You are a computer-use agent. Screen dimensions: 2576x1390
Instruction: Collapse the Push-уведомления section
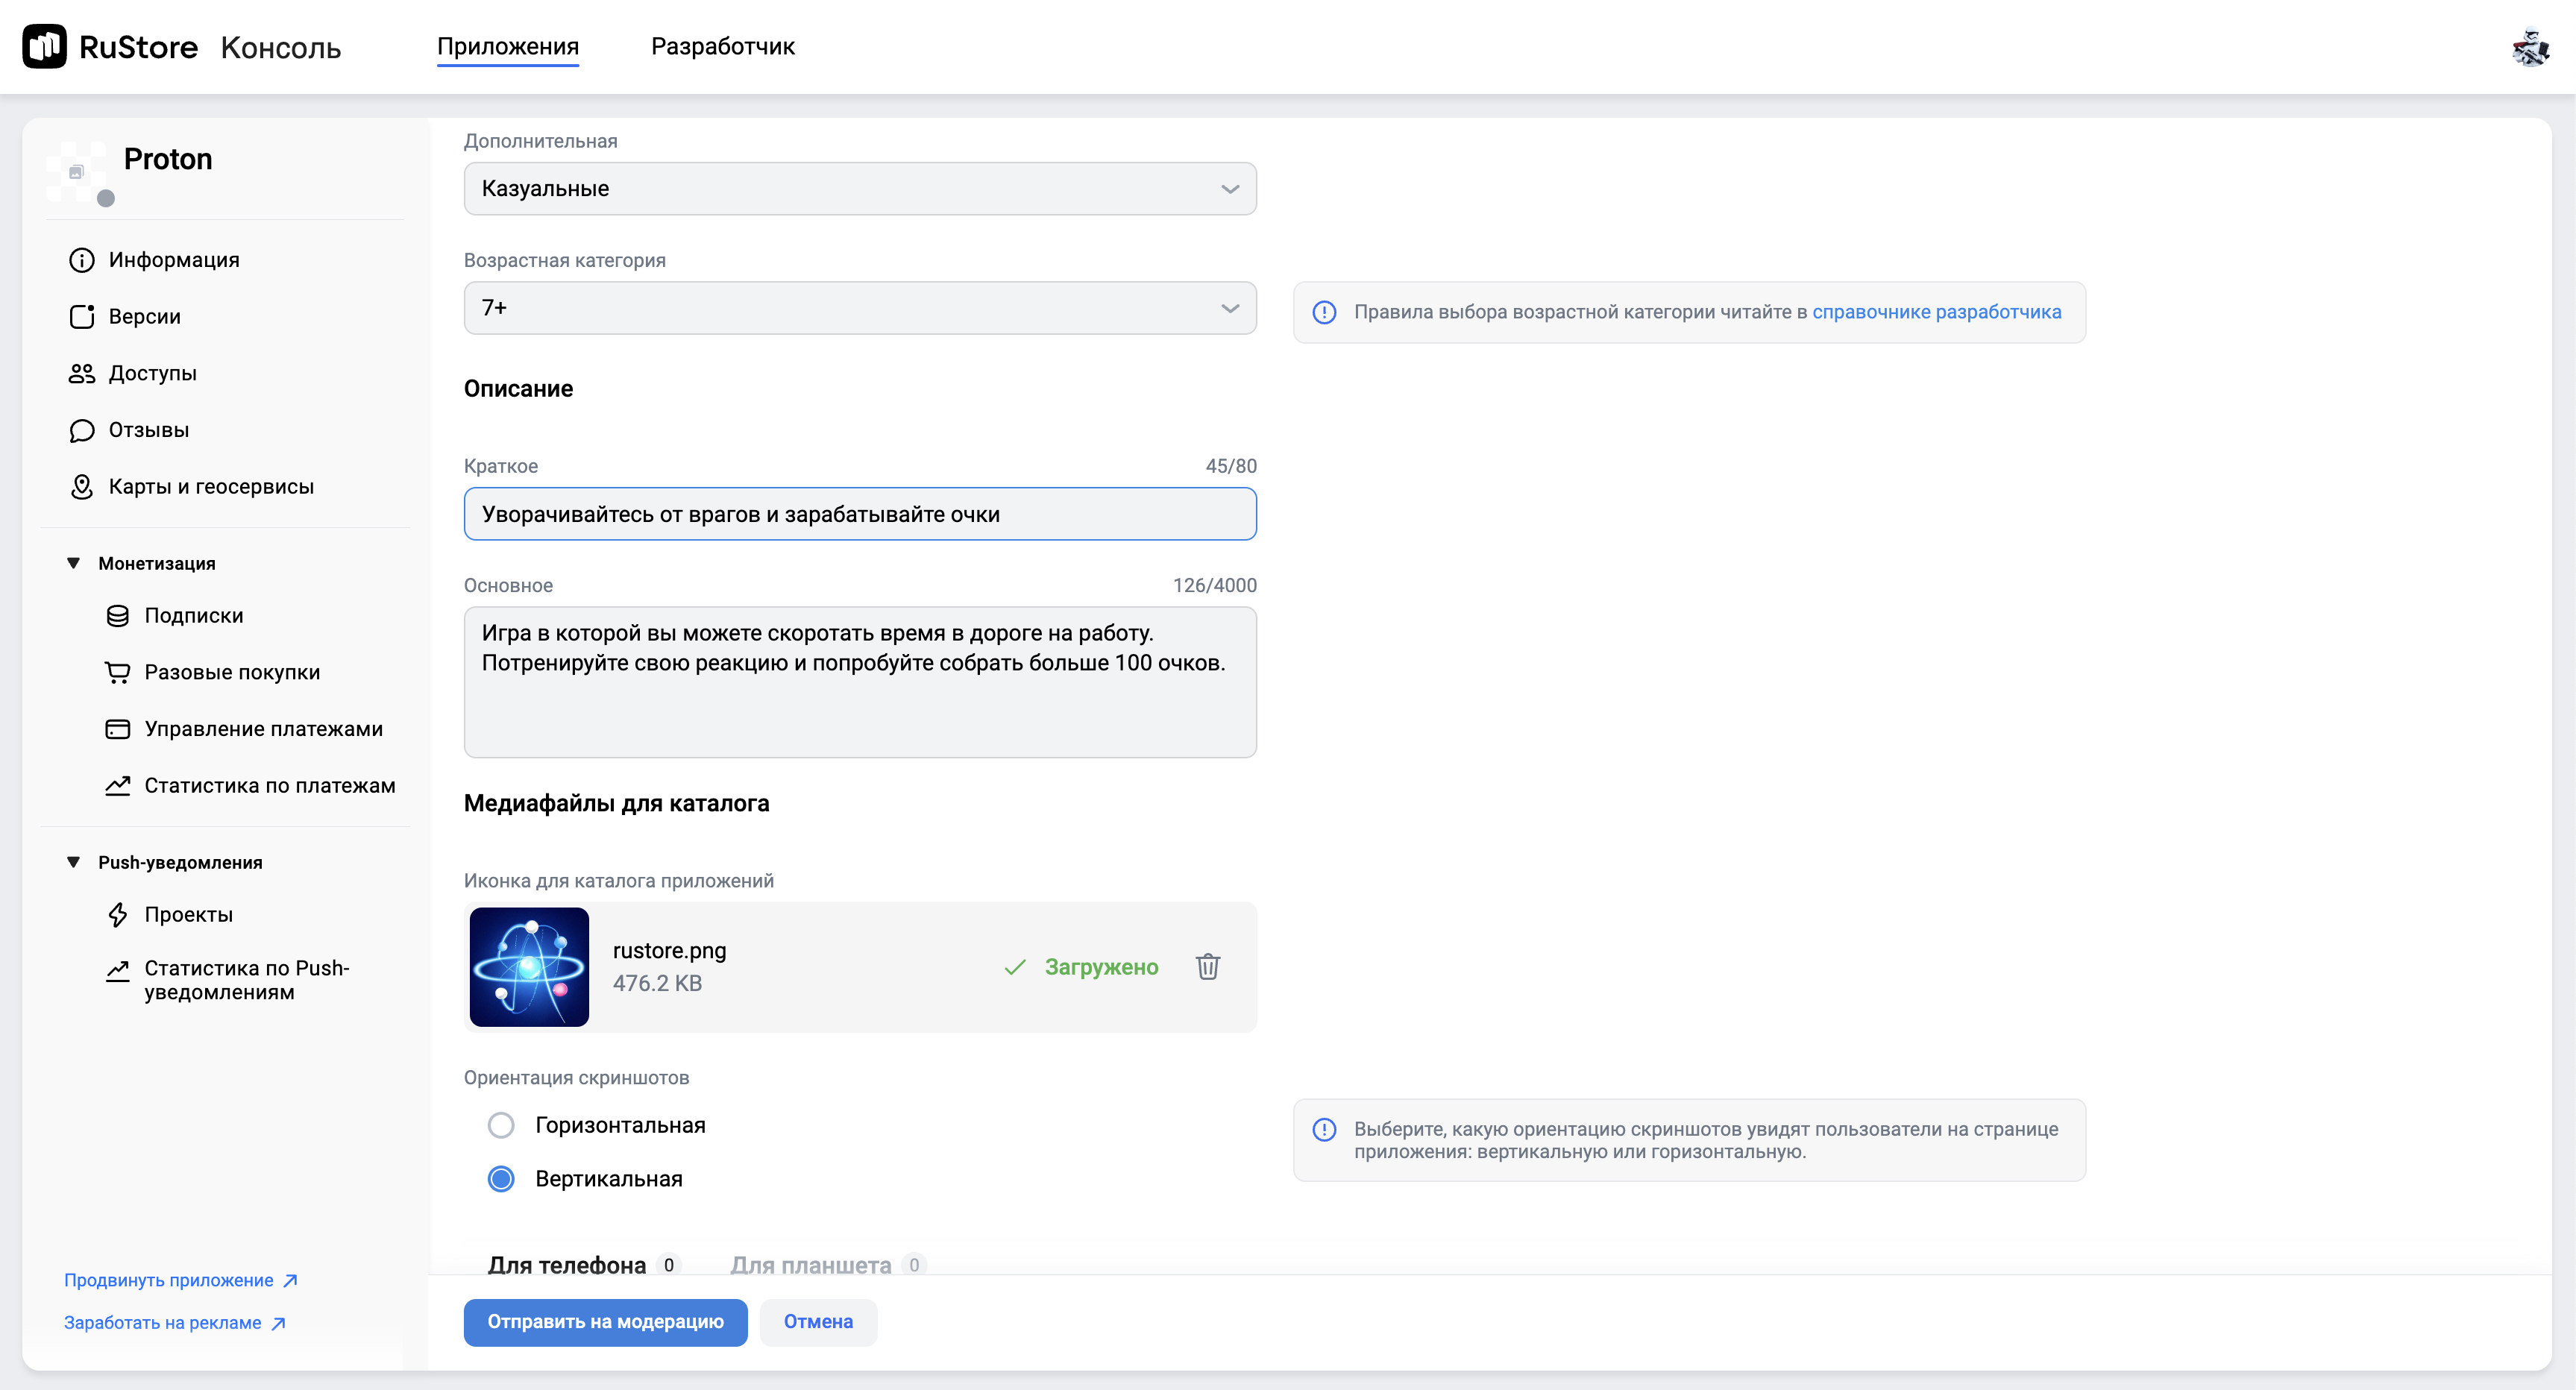tap(73, 863)
